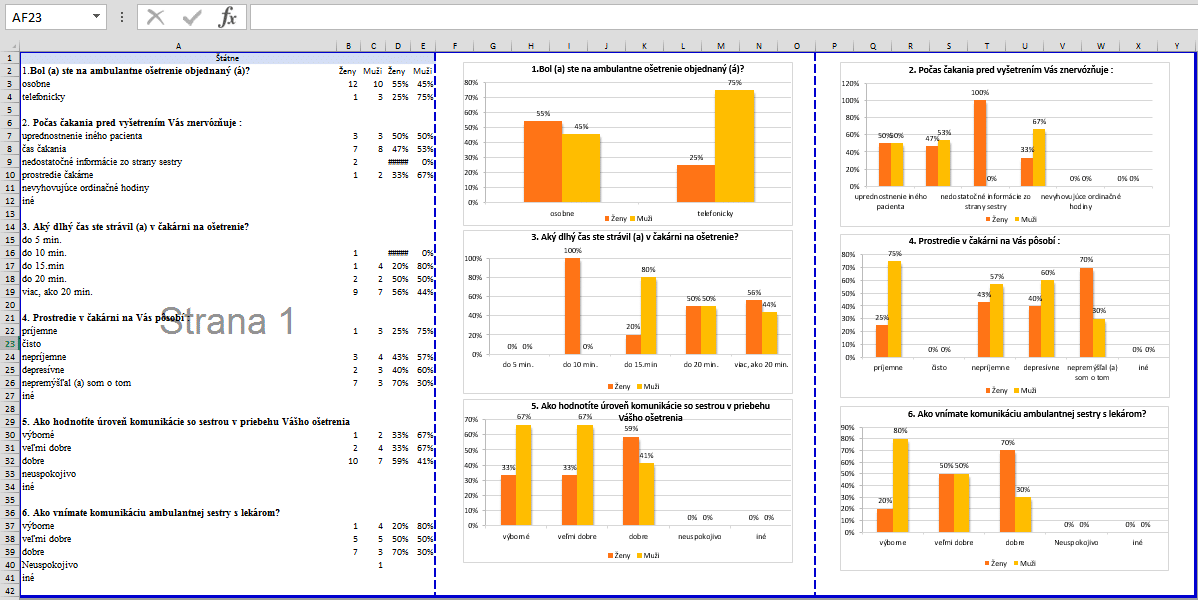Viewport: 1198px width, 600px height.
Task: Click the title of chart 1 'objednaný (á)?'
Action: [x=638, y=69]
